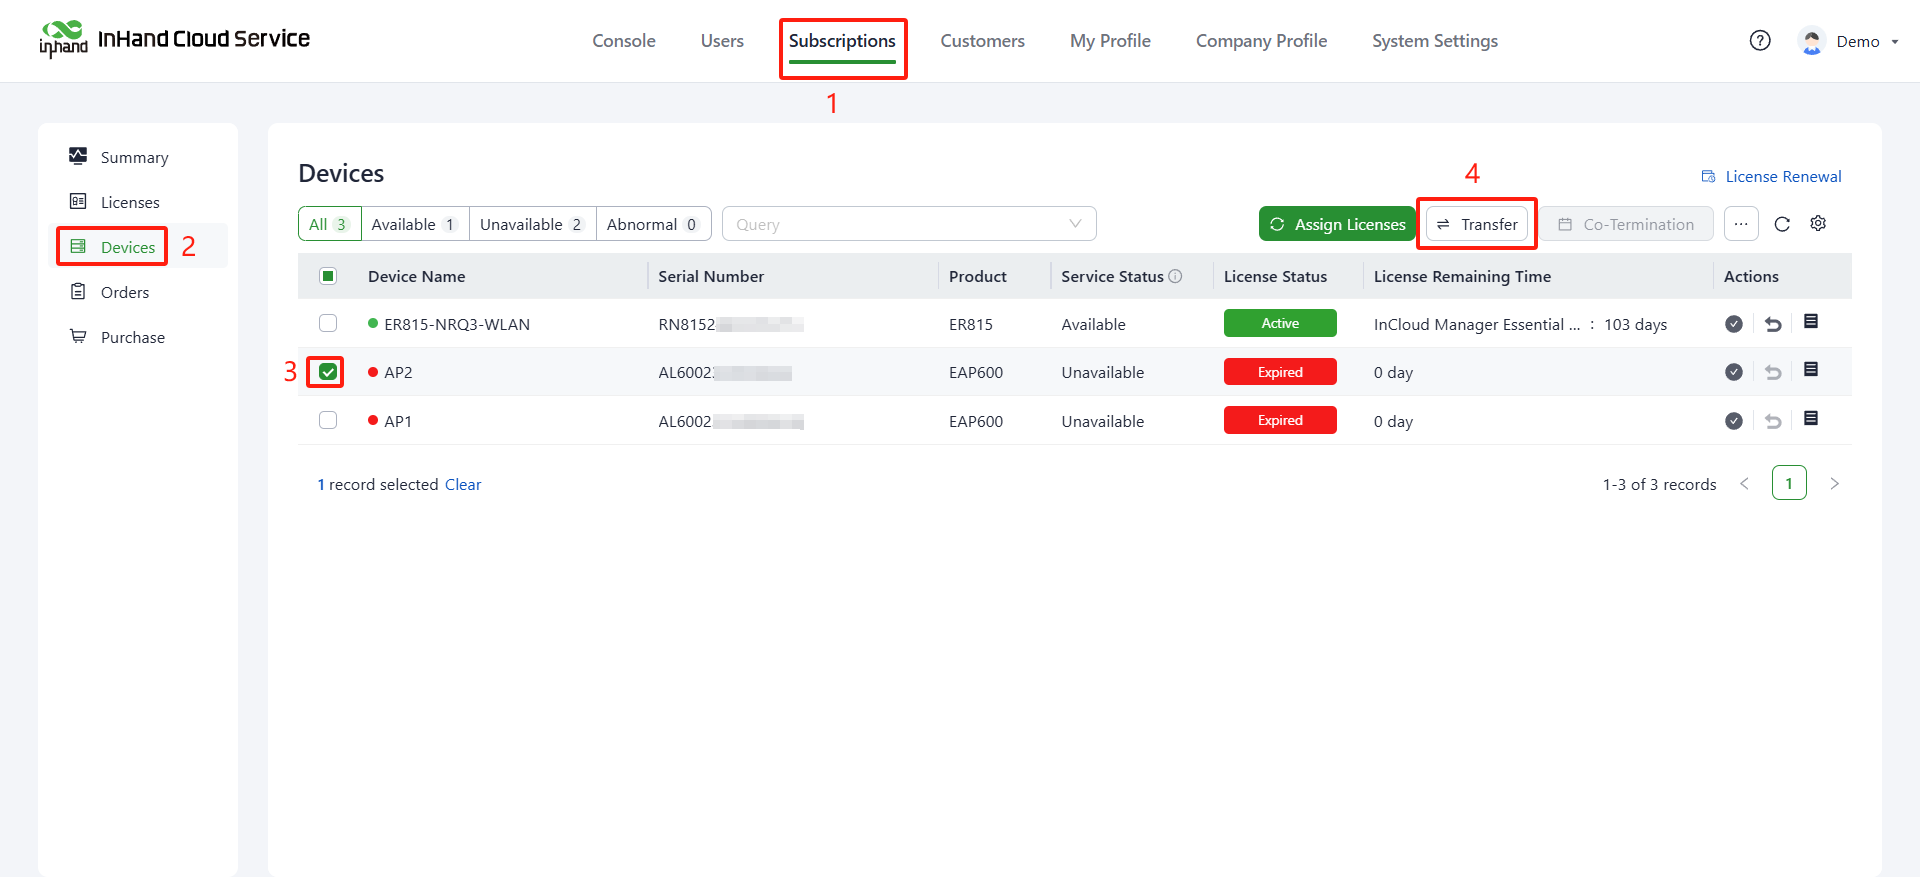This screenshot has width=1920, height=877.
Task: Click the Expired license badge for AP2
Action: pyautogui.click(x=1280, y=372)
